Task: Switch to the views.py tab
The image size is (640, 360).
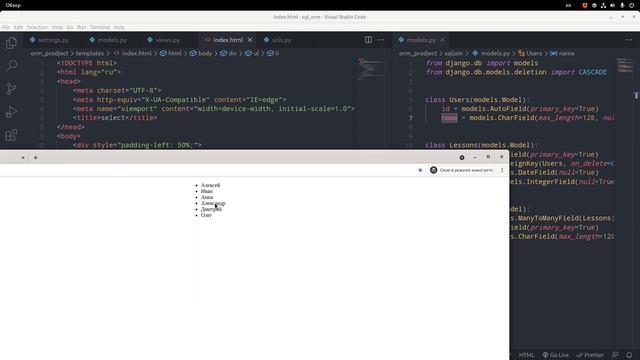Action: [164, 40]
